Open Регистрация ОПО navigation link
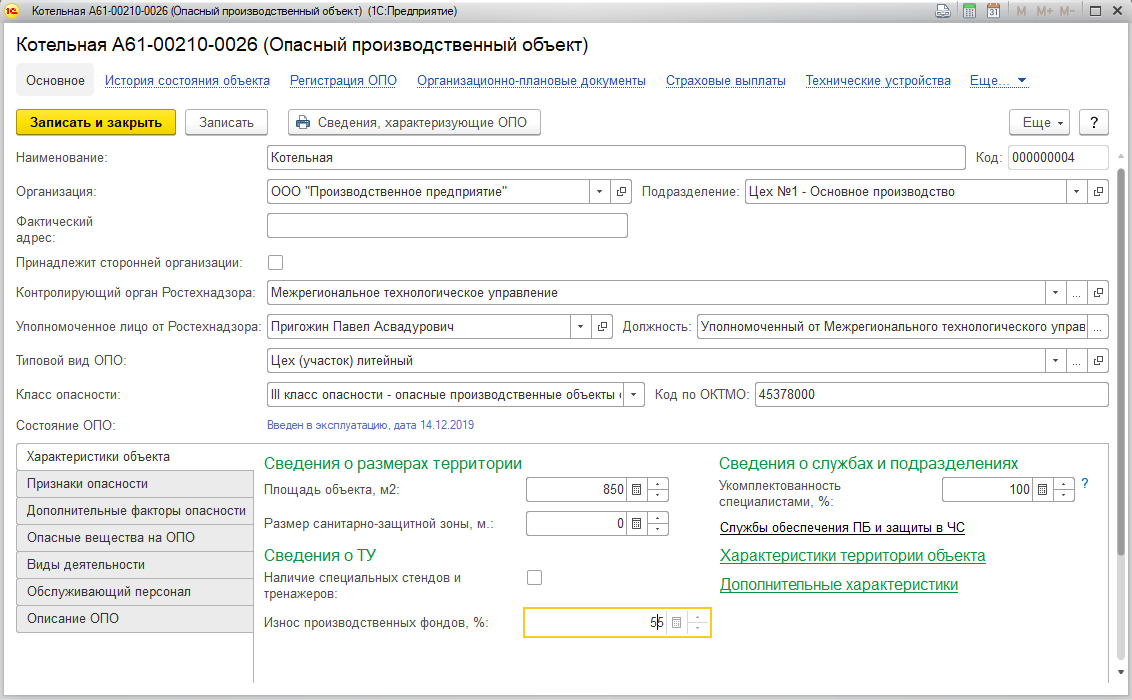 (343, 81)
